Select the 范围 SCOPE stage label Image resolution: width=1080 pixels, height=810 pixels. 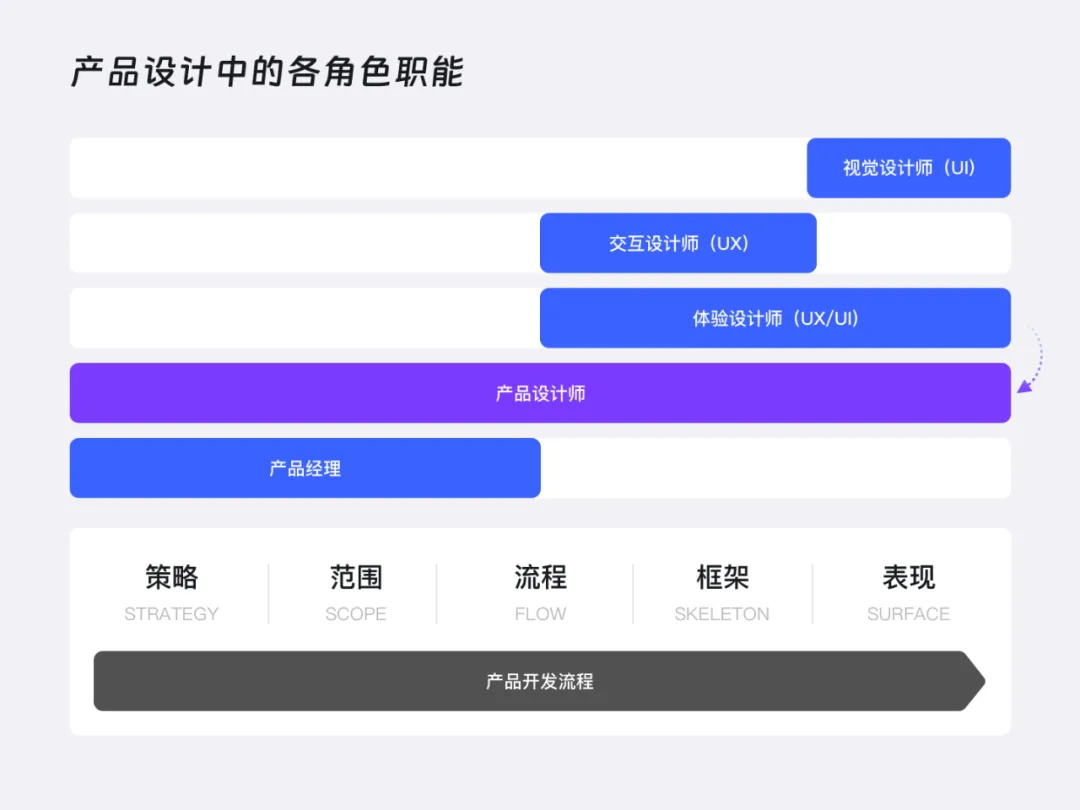coord(356,592)
